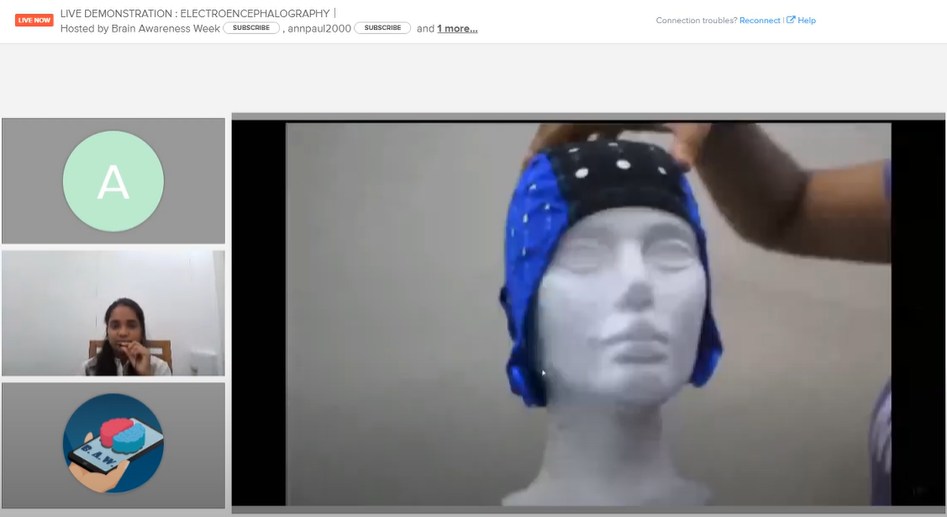The height and width of the screenshot is (517, 947).
Task: Click the 'annpaul2000' host name
Action: coord(319,28)
